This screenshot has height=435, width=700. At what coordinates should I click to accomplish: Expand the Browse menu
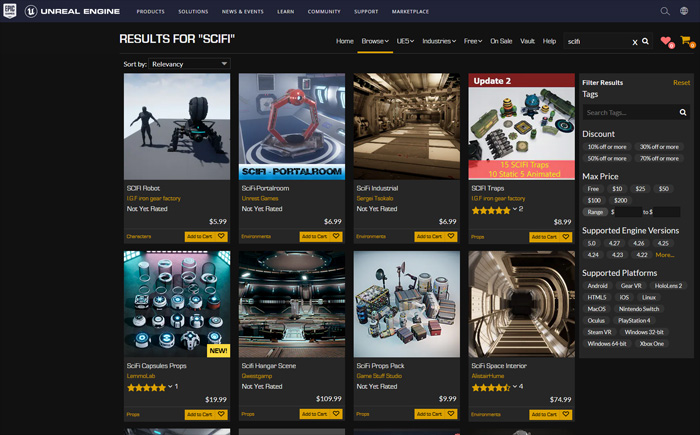pos(375,41)
